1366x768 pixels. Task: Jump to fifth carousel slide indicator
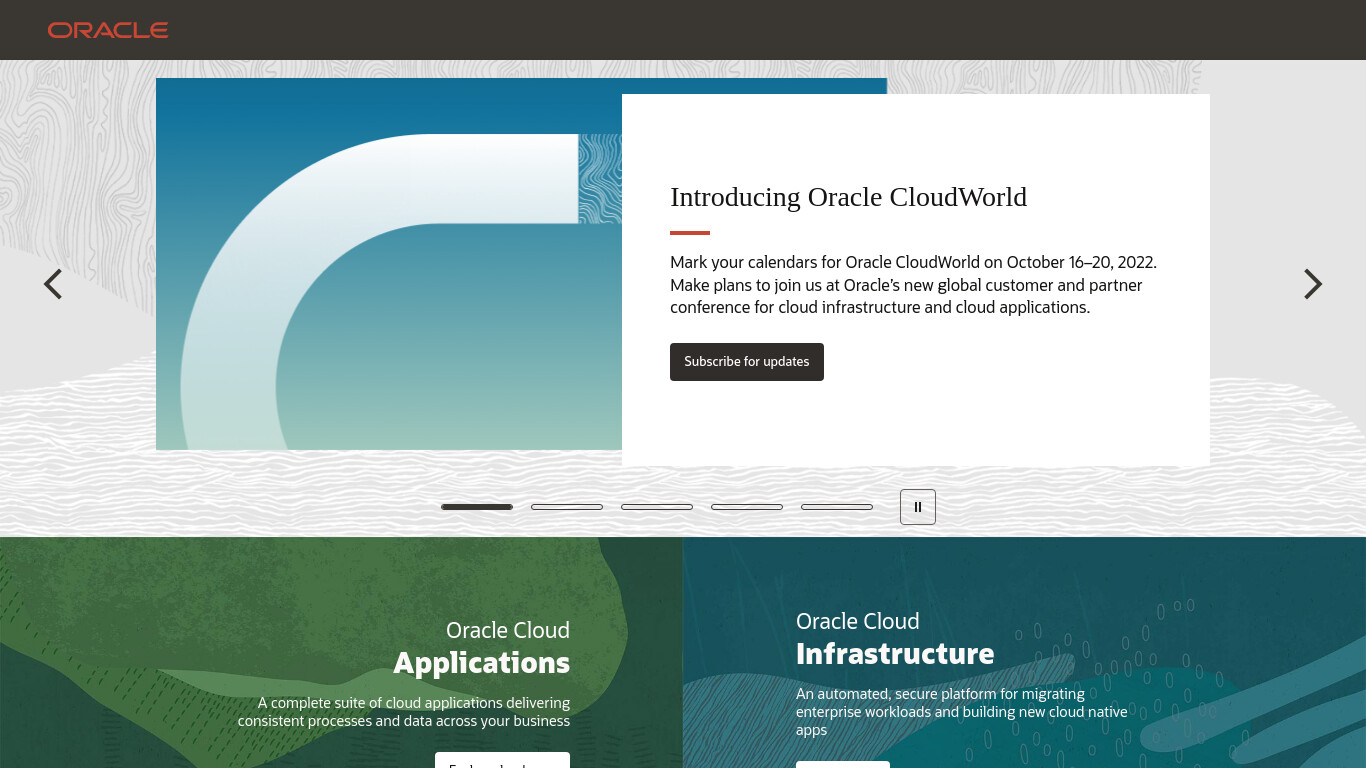837,507
